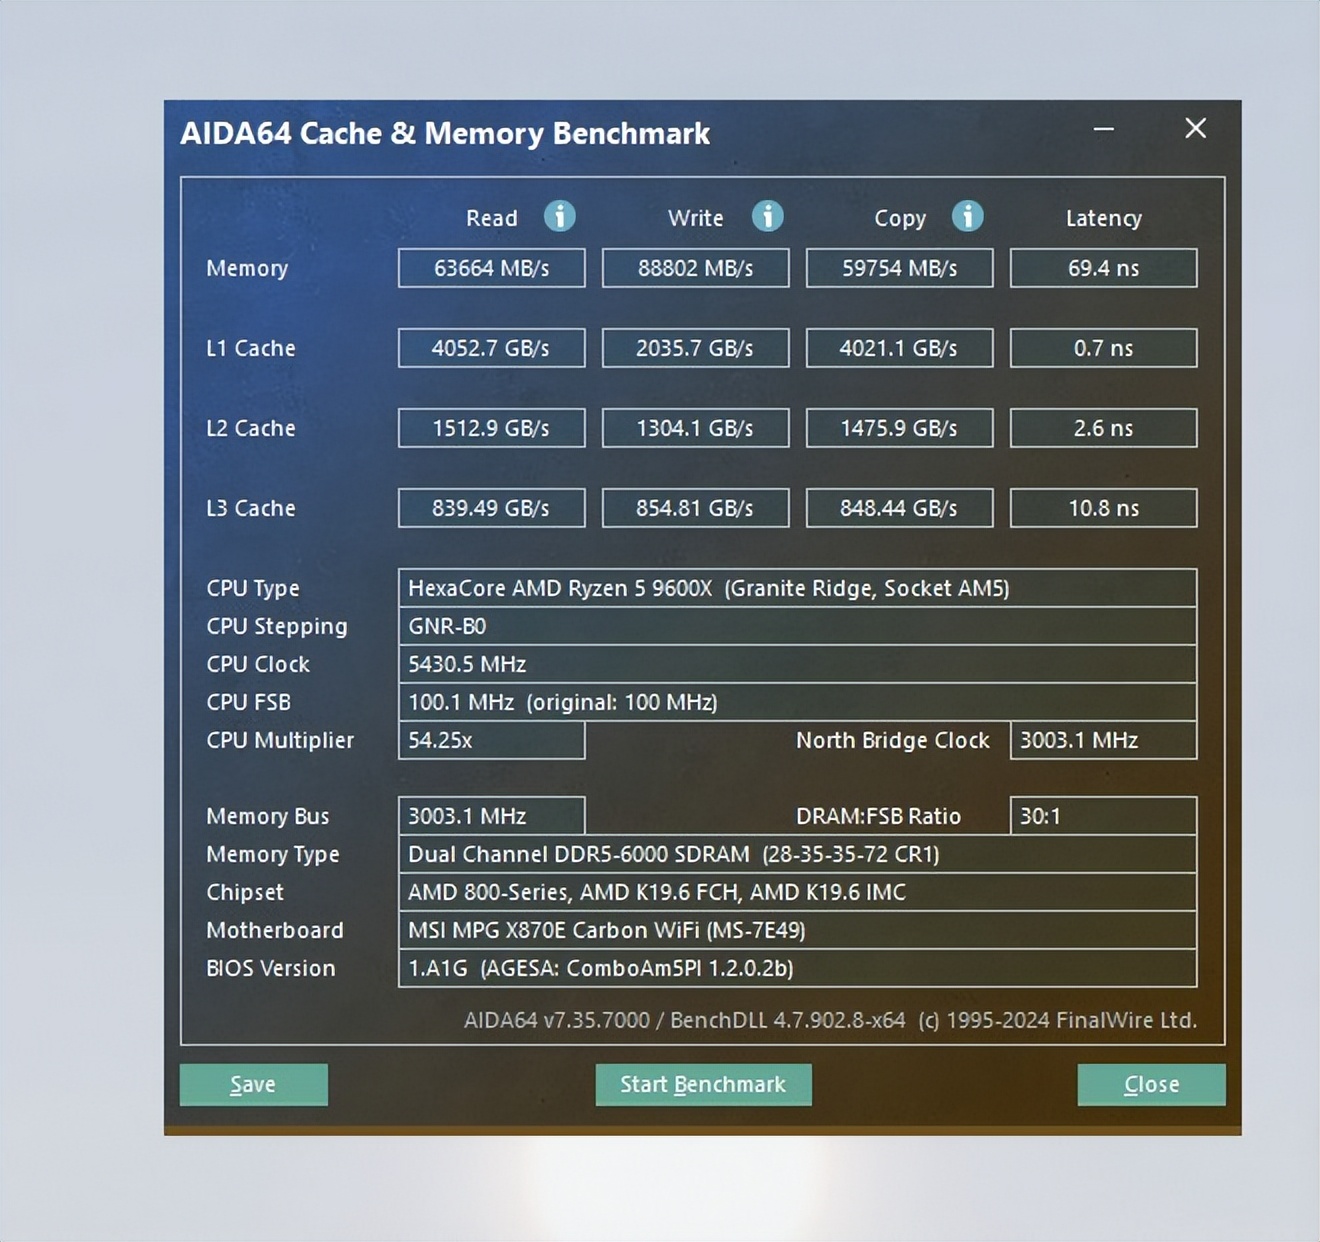The width and height of the screenshot is (1320, 1242).
Task: Click the Memory Bus field 3003.1 MHz
Action: click(x=491, y=816)
